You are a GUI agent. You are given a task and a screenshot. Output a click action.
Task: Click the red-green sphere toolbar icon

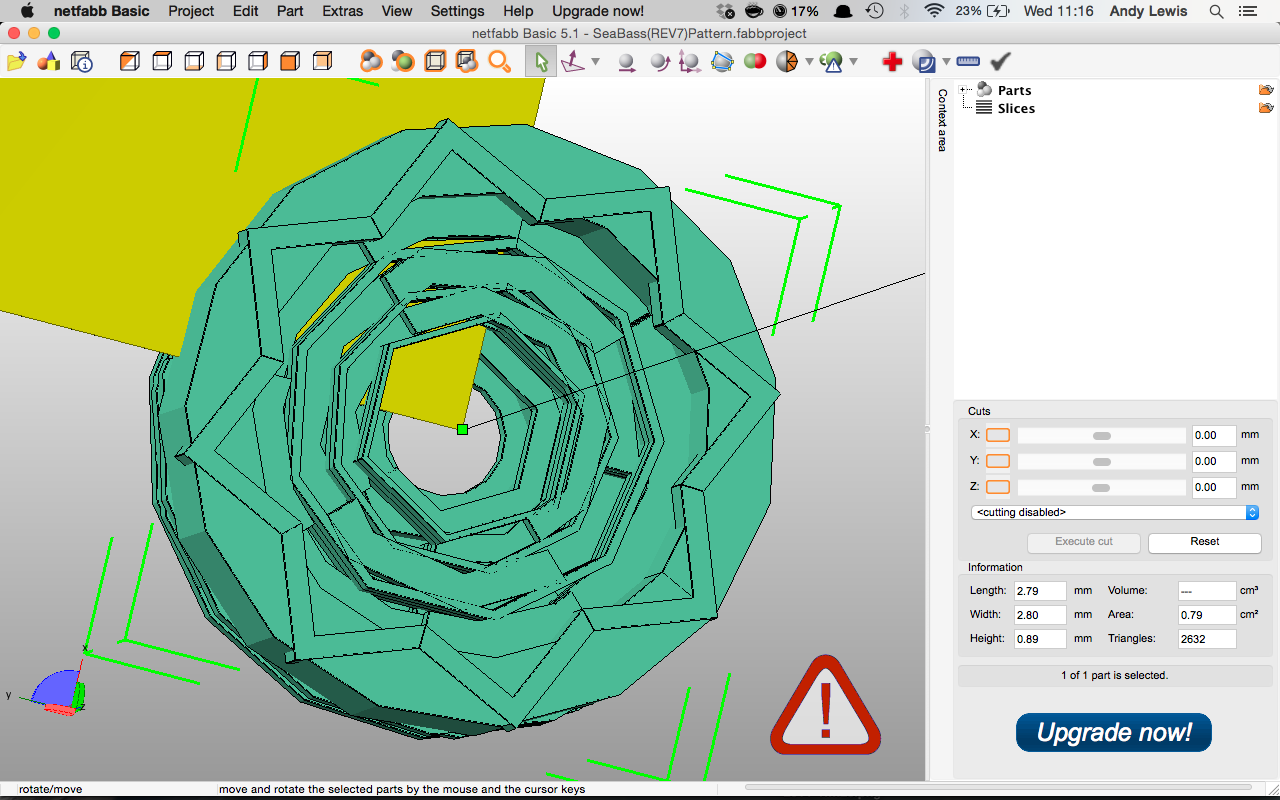tap(755, 62)
